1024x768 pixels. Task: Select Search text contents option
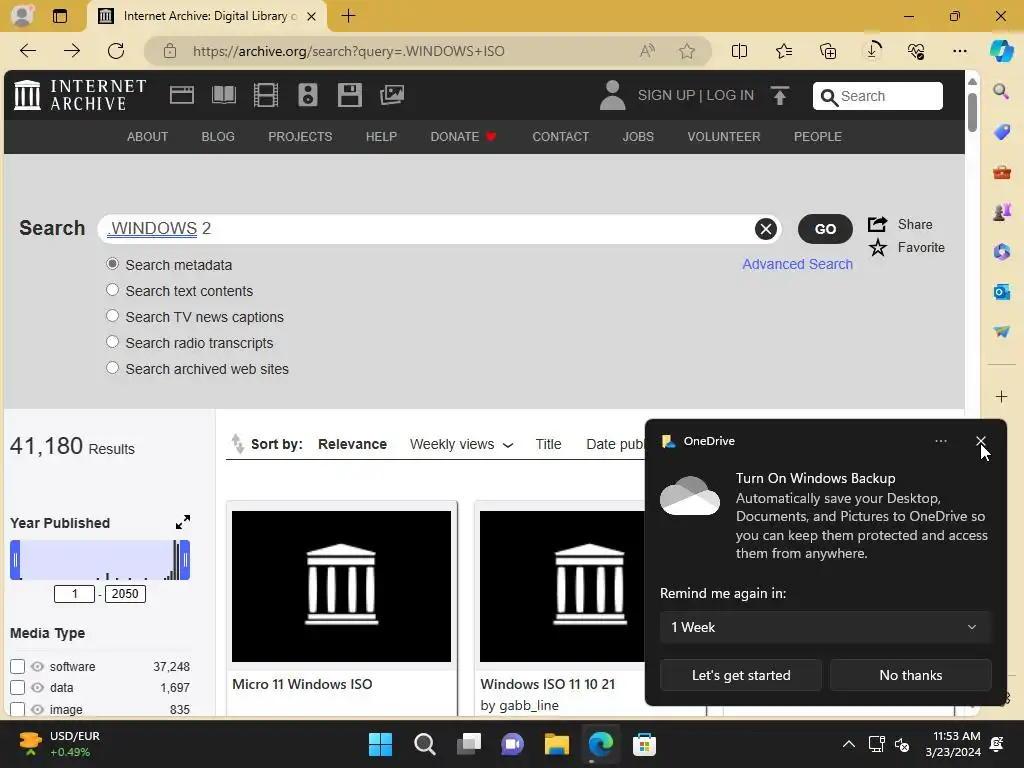click(112, 290)
